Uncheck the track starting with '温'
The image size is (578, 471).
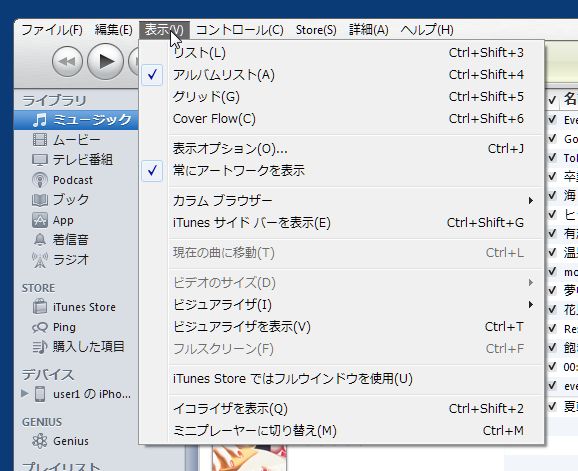(x=552, y=252)
